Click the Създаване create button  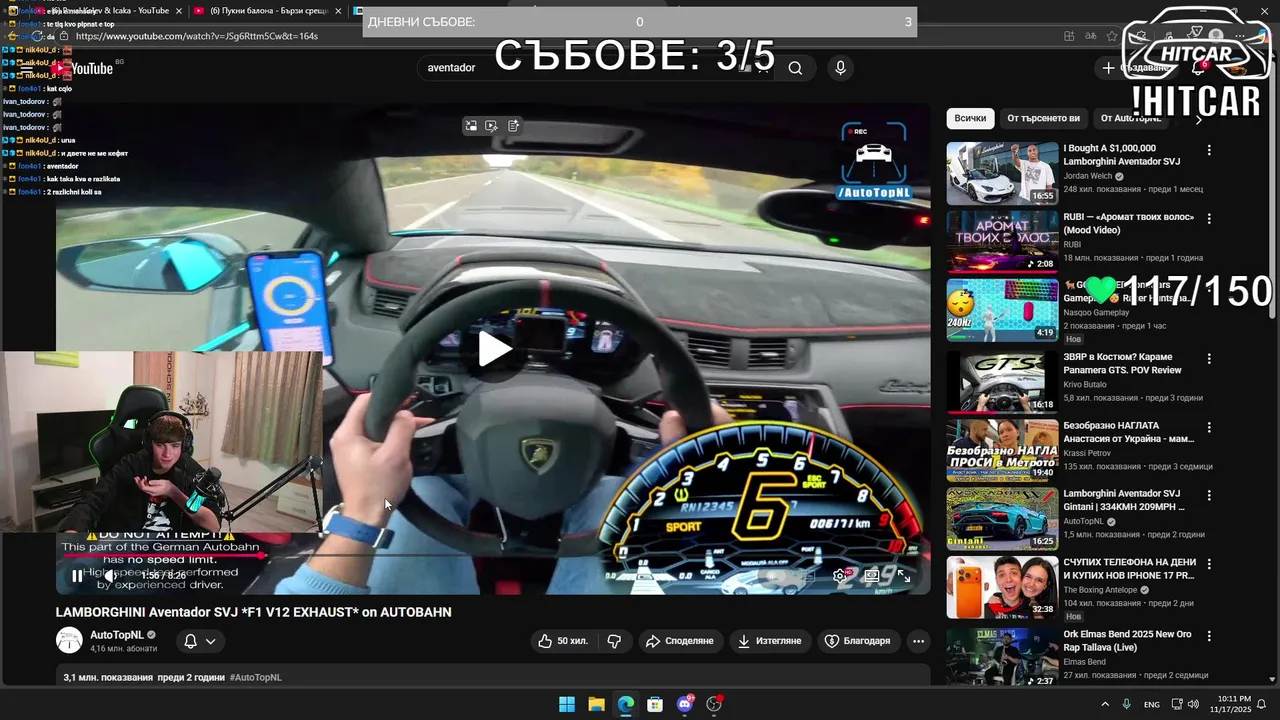click(1136, 68)
